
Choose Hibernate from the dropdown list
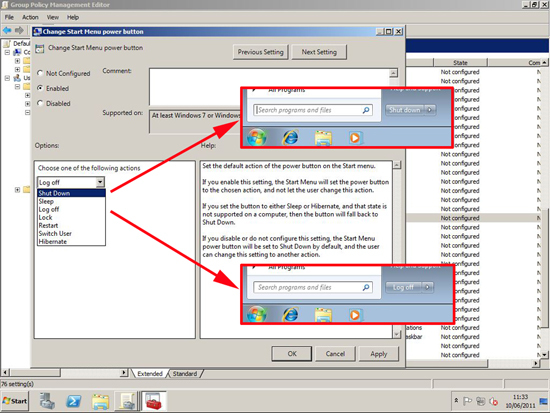tap(53, 242)
